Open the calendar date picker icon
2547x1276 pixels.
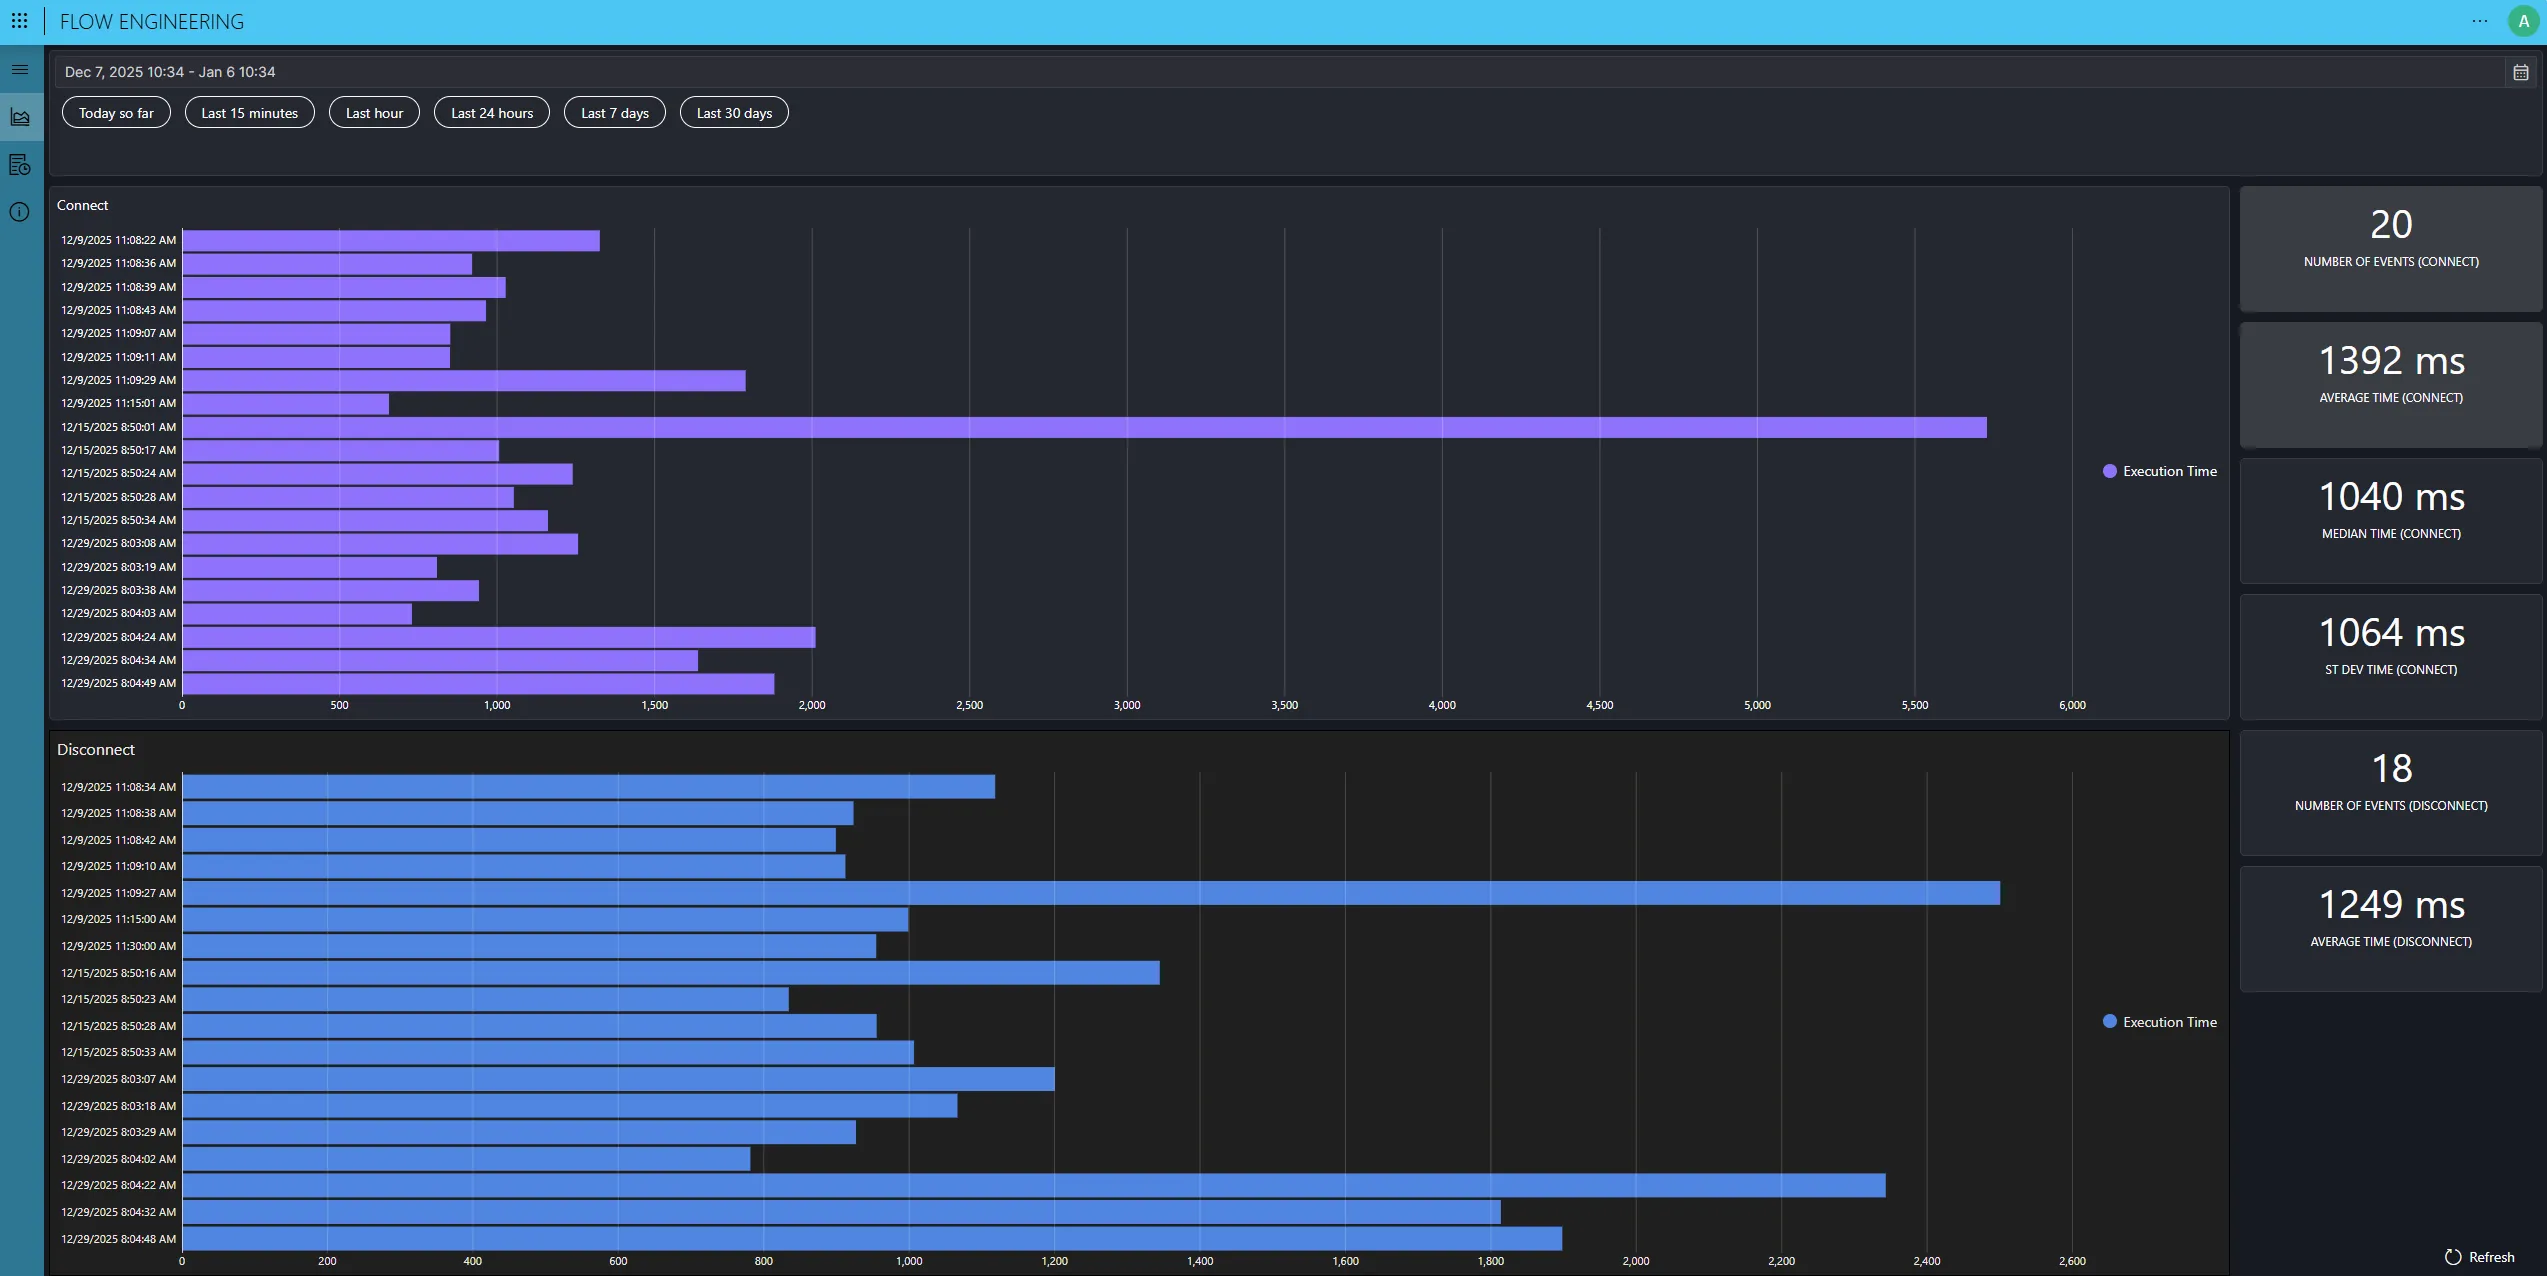click(x=2520, y=72)
